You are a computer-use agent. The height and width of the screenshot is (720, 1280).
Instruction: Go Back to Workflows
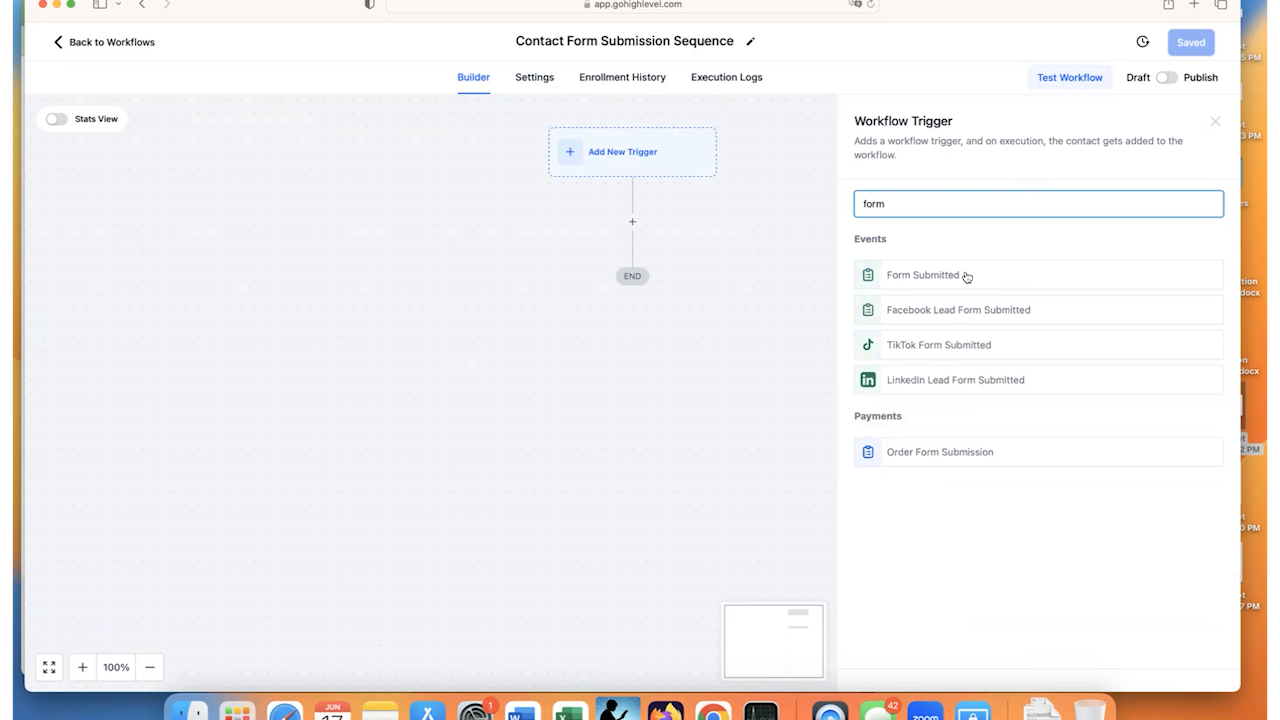click(x=103, y=42)
